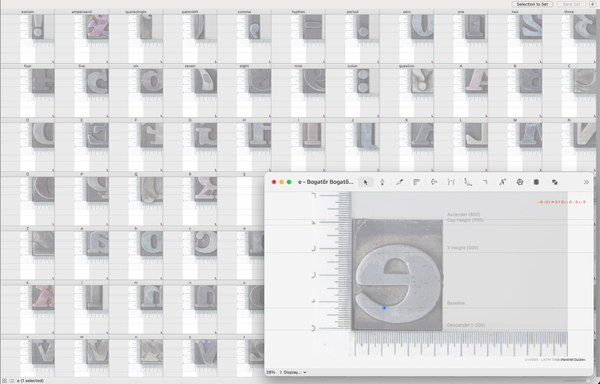The height and width of the screenshot is (384, 600).
Task: Click the 'Baseline' metric label
Action: [456, 303]
